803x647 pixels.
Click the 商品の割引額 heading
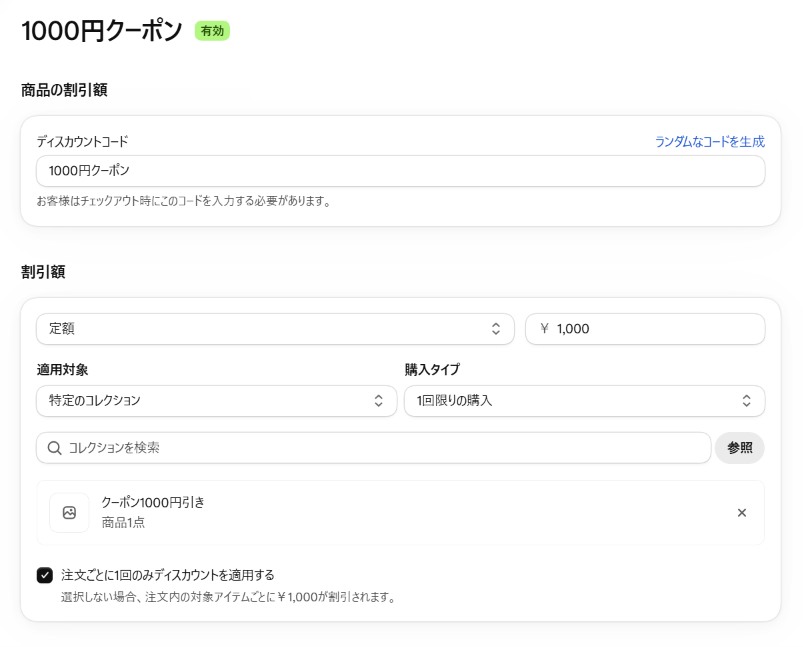click(x=64, y=90)
